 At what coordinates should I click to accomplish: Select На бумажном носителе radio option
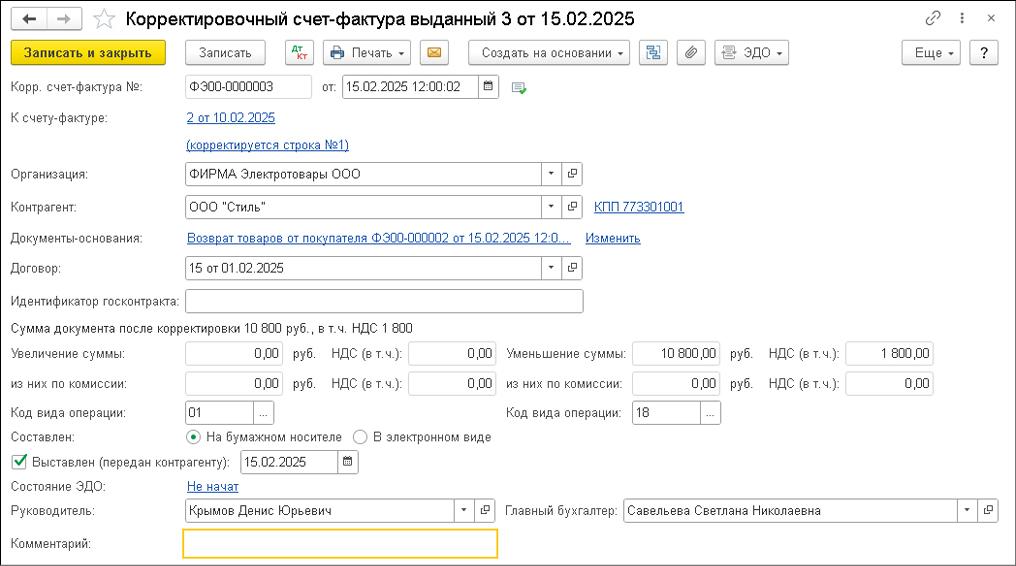tap(194, 437)
